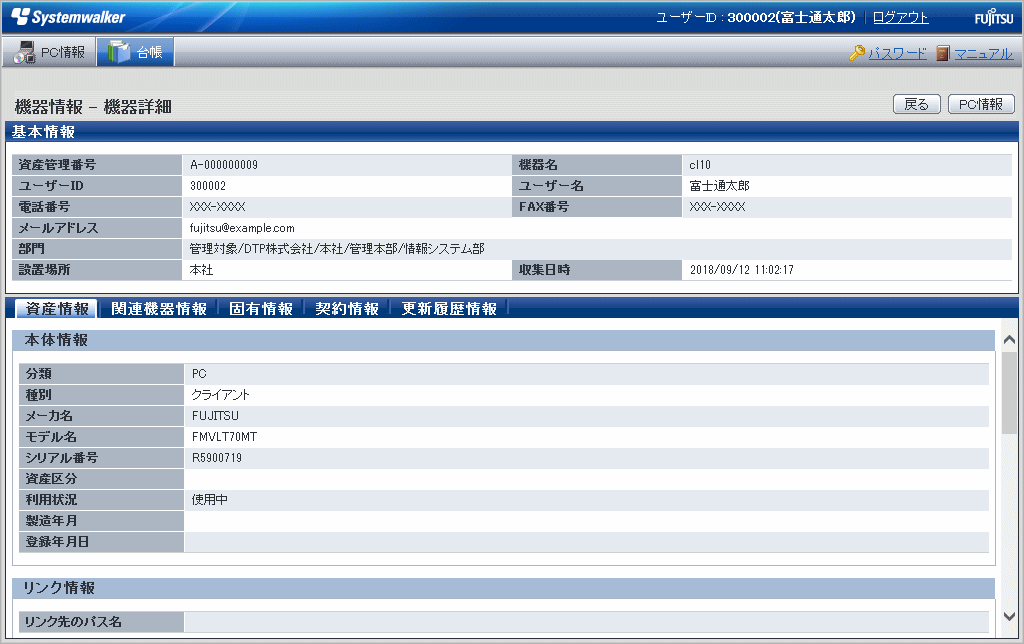Open the マニュアル link

(984, 54)
